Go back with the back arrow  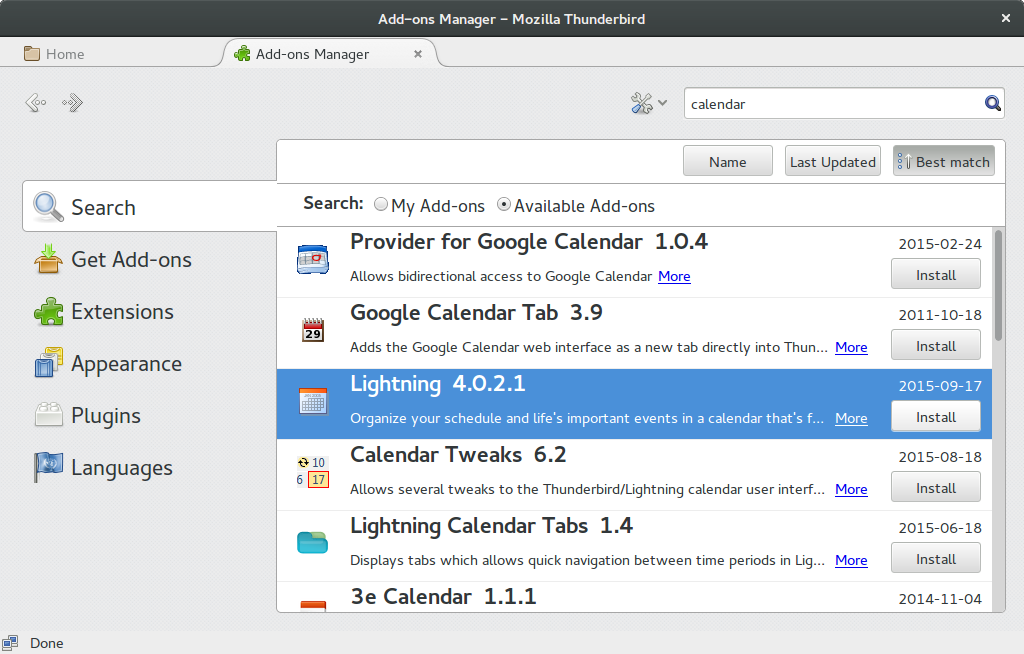pyautogui.click(x=36, y=103)
